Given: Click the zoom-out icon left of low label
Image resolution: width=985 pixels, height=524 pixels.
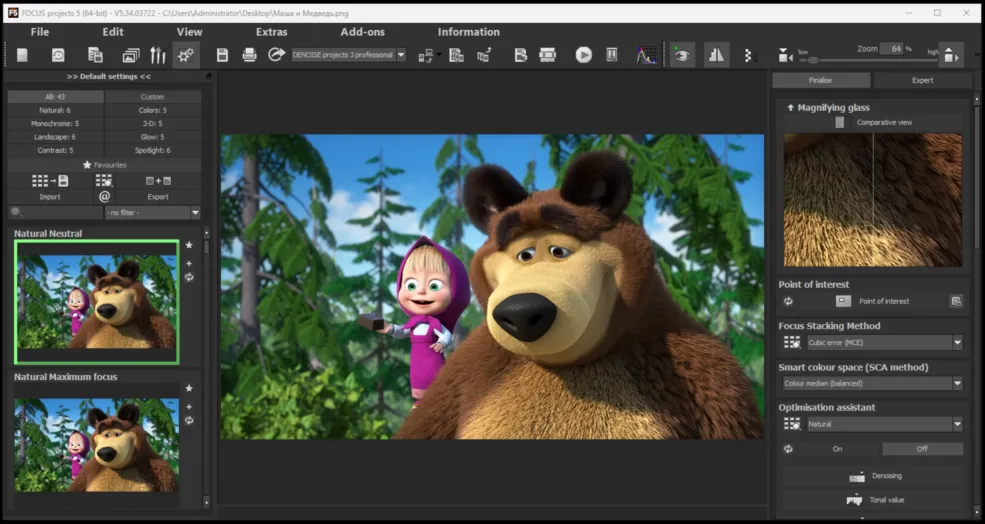Looking at the screenshot, I should pyautogui.click(x=785, y=56).
